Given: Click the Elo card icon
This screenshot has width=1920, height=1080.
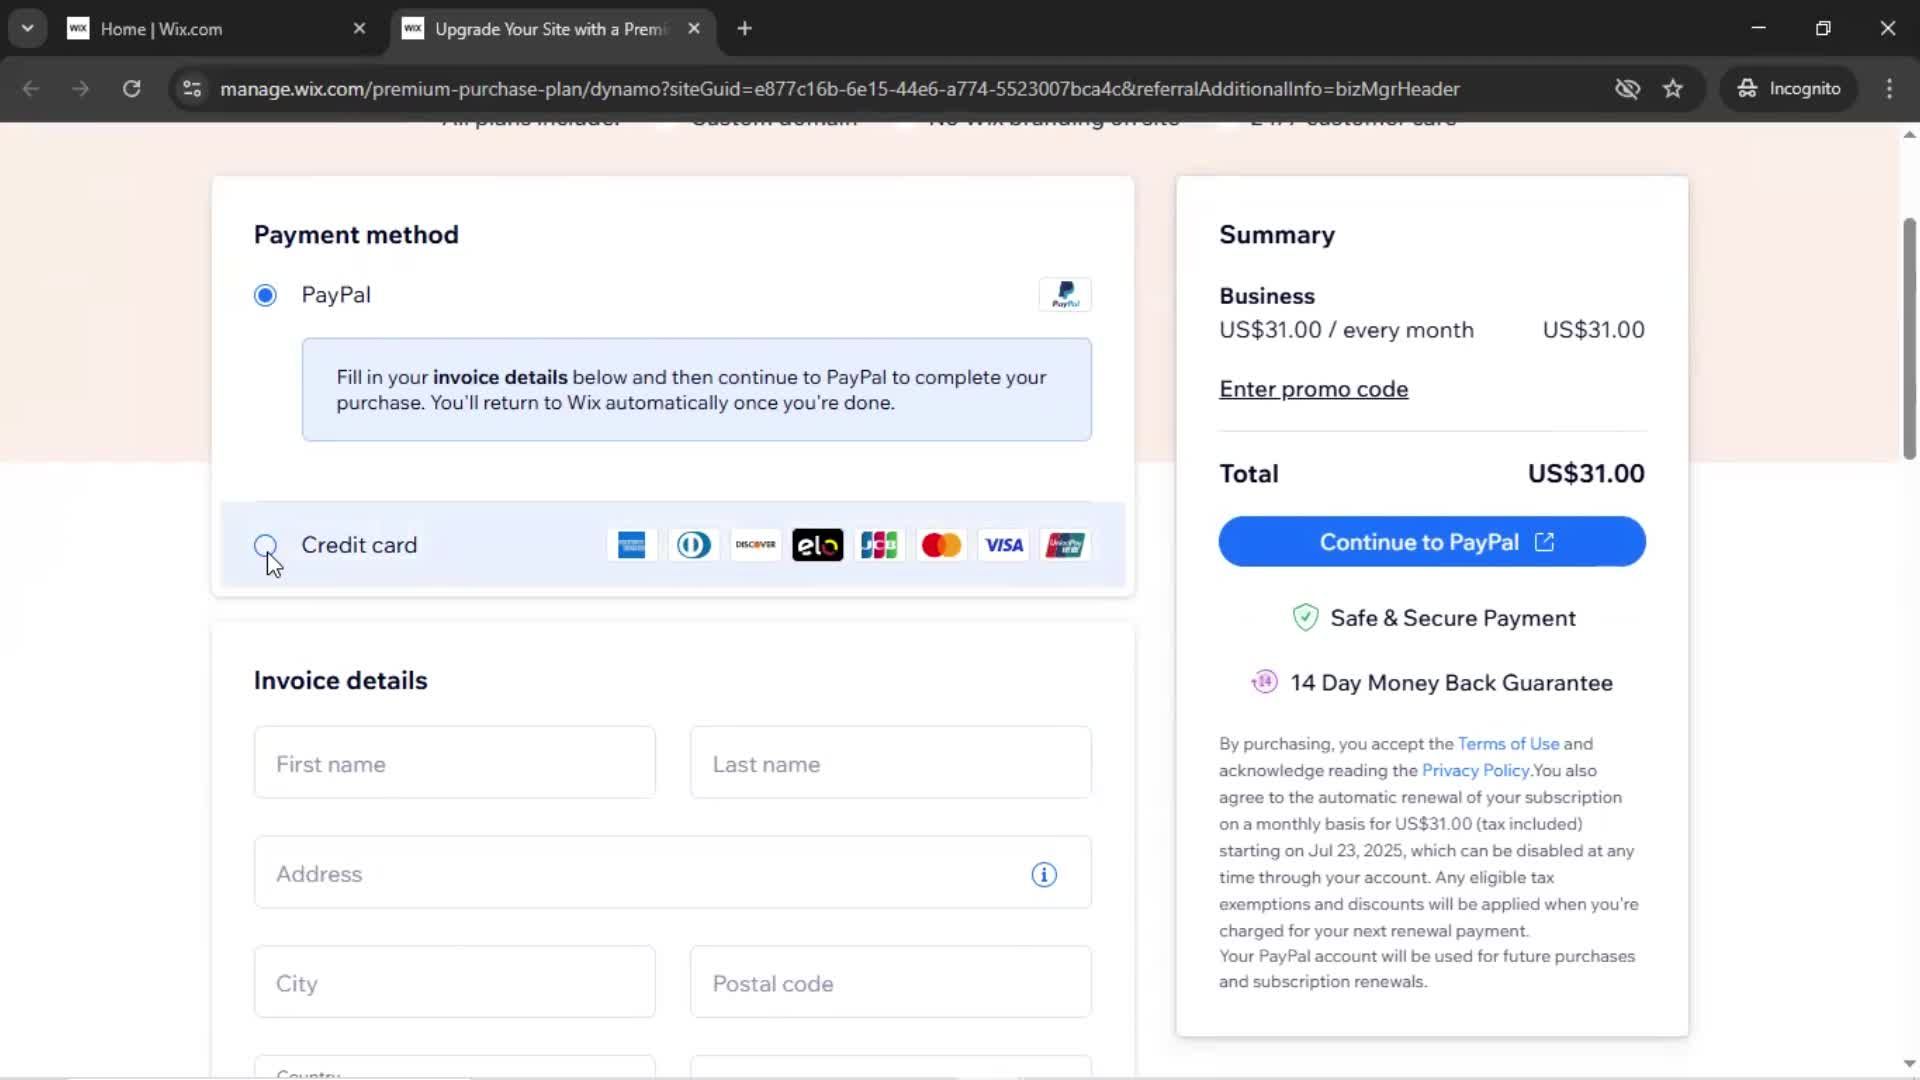Looking at the screenshot, I should tap(818, 545).
